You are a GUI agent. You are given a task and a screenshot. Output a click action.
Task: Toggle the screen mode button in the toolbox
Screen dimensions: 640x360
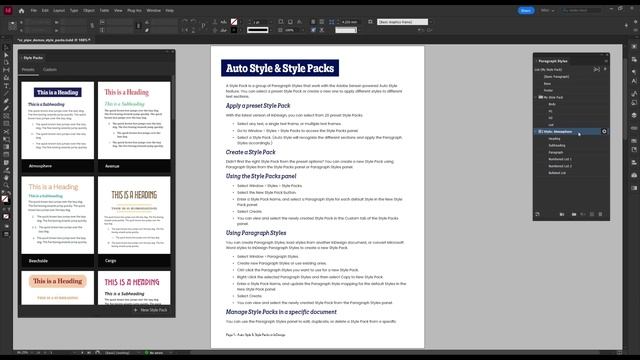[x=6, y=234]
